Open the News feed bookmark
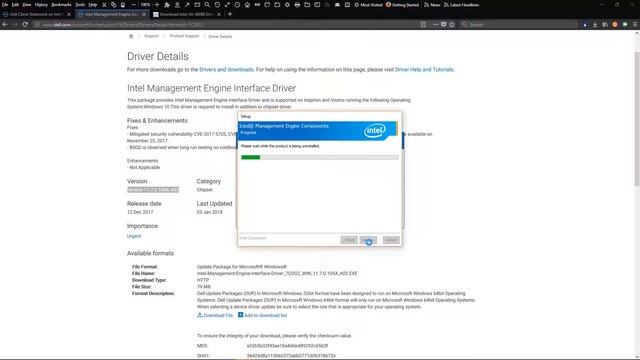The image size is (640, 360). 432,5
